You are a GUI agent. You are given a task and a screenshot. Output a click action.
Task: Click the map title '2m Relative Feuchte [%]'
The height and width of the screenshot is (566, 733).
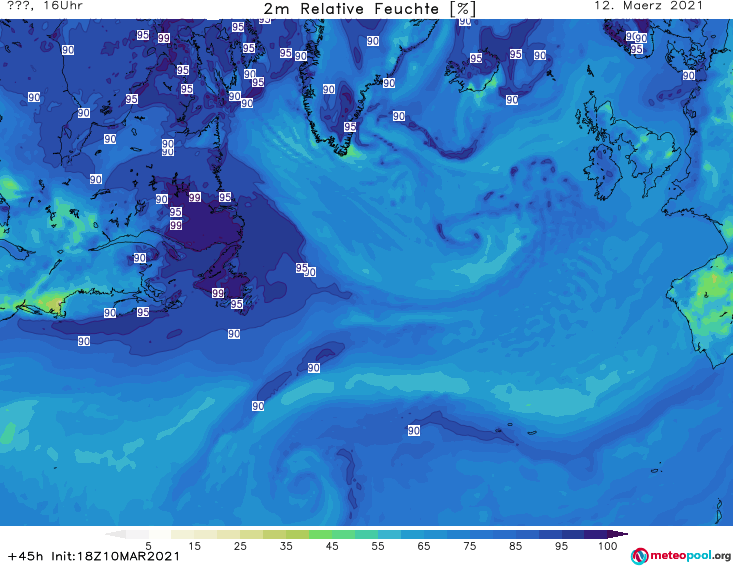369,9
